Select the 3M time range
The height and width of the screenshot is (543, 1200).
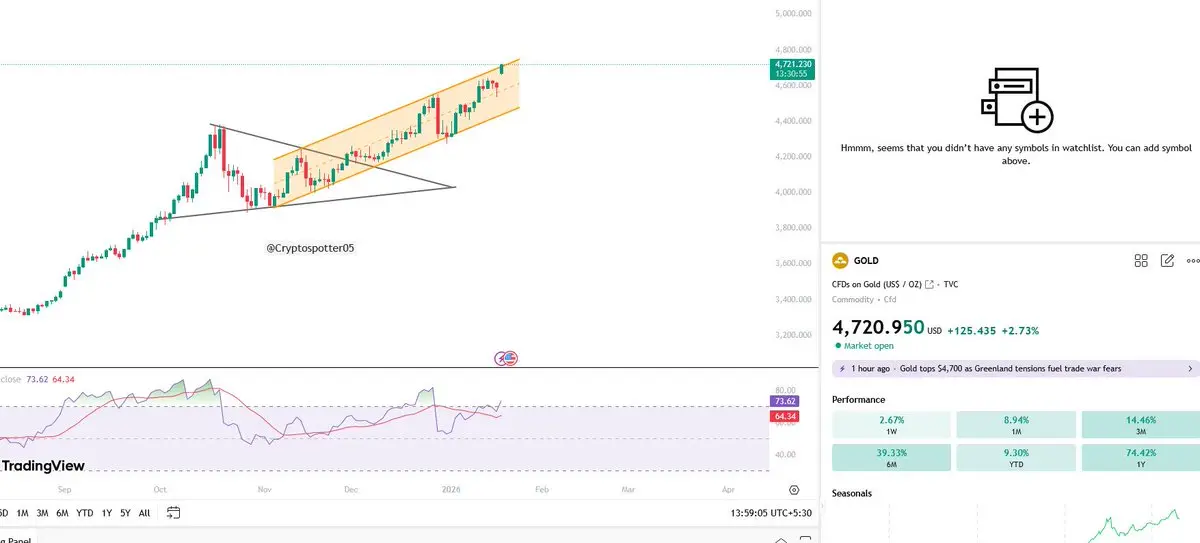click(x=42, y=513)
